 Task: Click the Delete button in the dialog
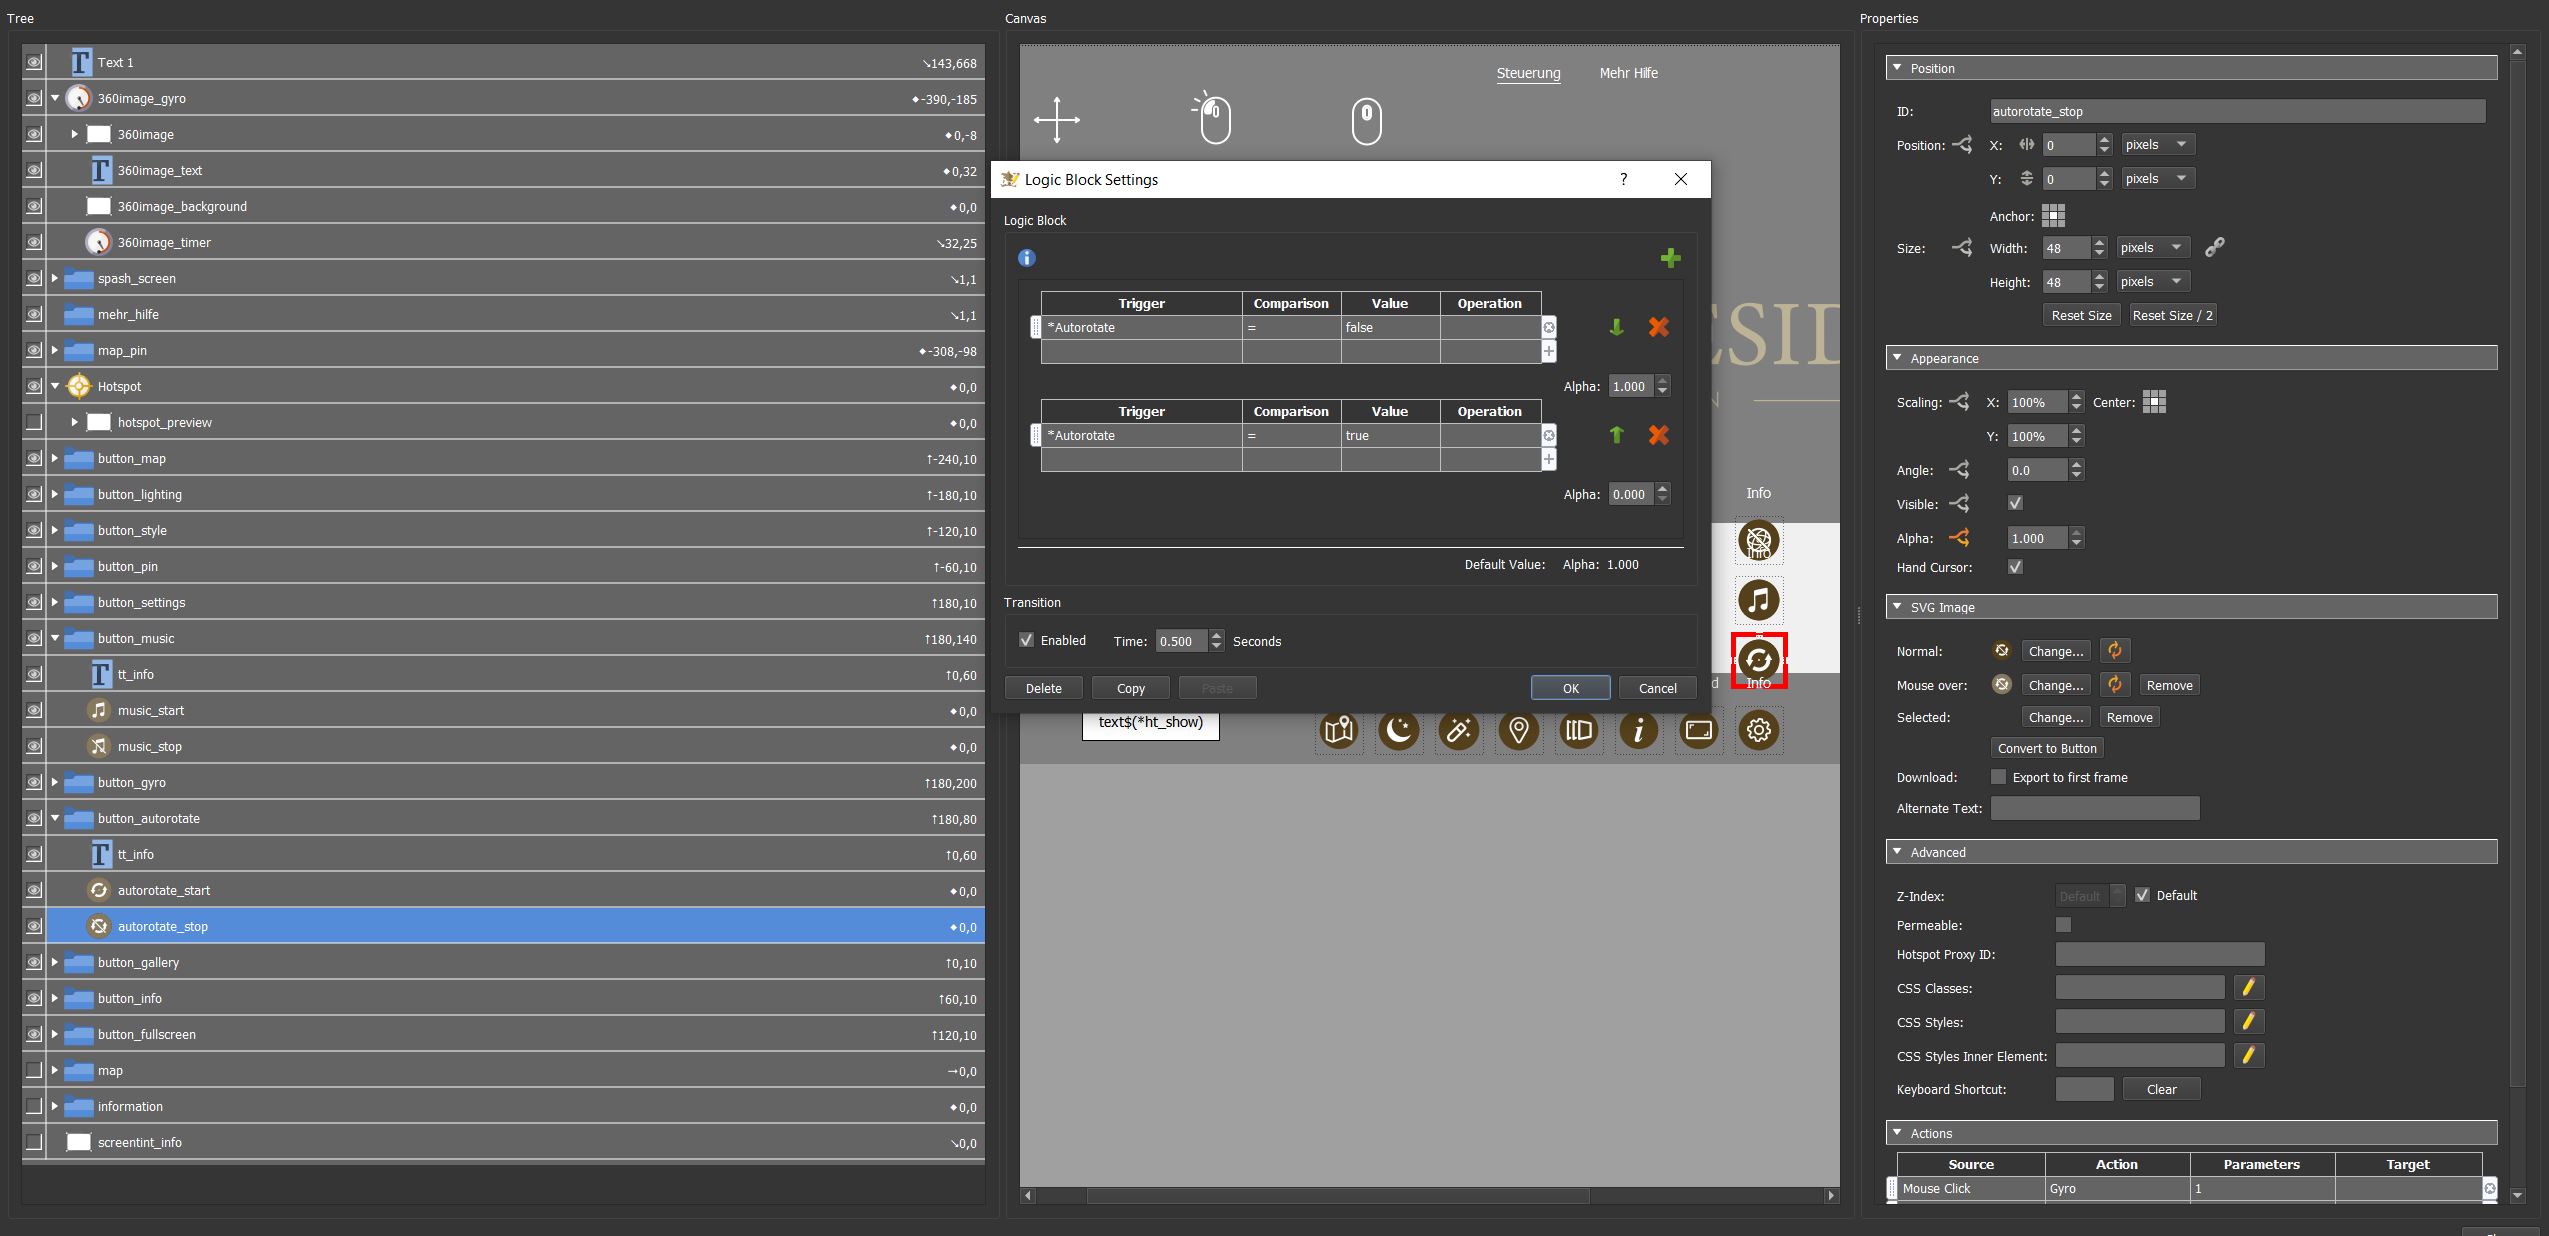coord(1044,688)
